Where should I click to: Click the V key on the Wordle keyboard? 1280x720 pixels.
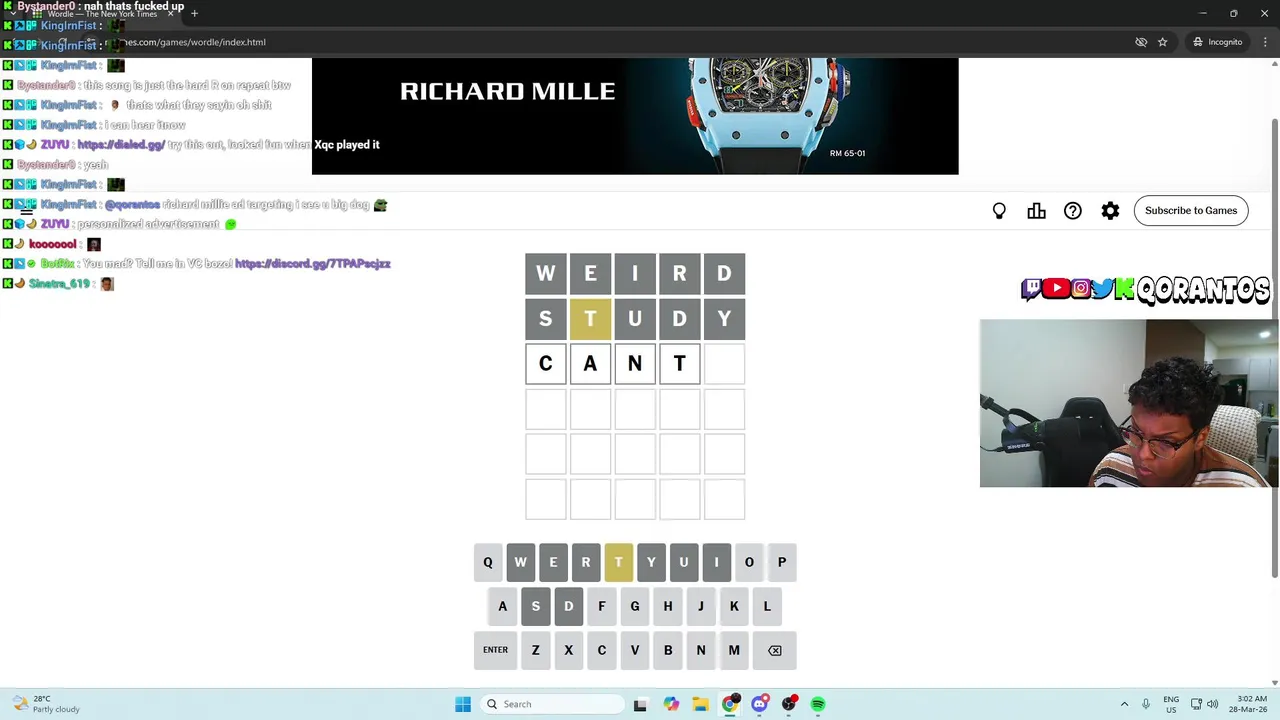pos(634,650)
